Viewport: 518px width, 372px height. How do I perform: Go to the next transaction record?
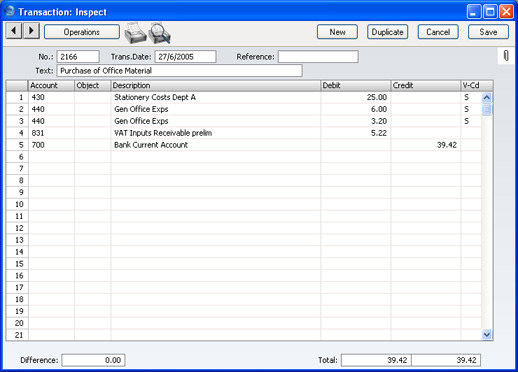[31, 31]
